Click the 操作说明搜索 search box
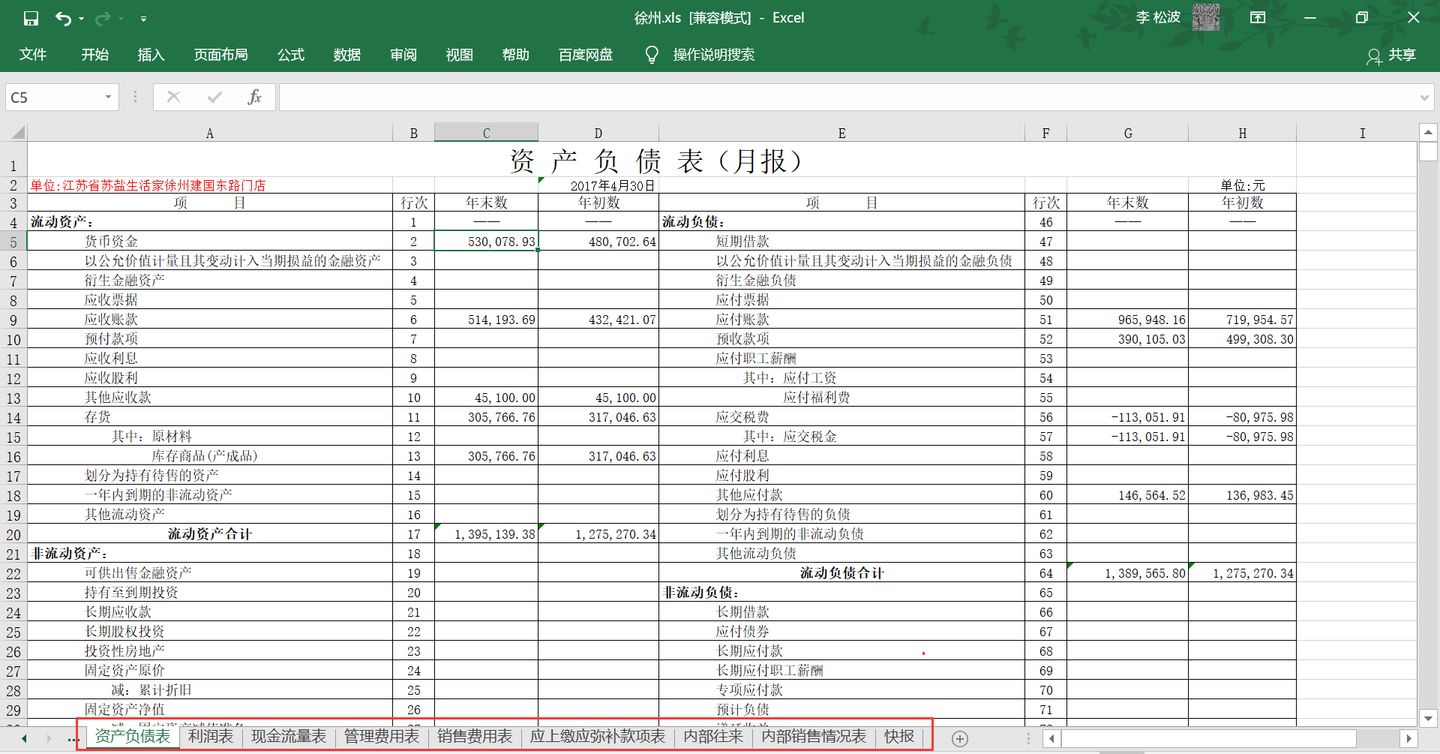 coord(714,55)
